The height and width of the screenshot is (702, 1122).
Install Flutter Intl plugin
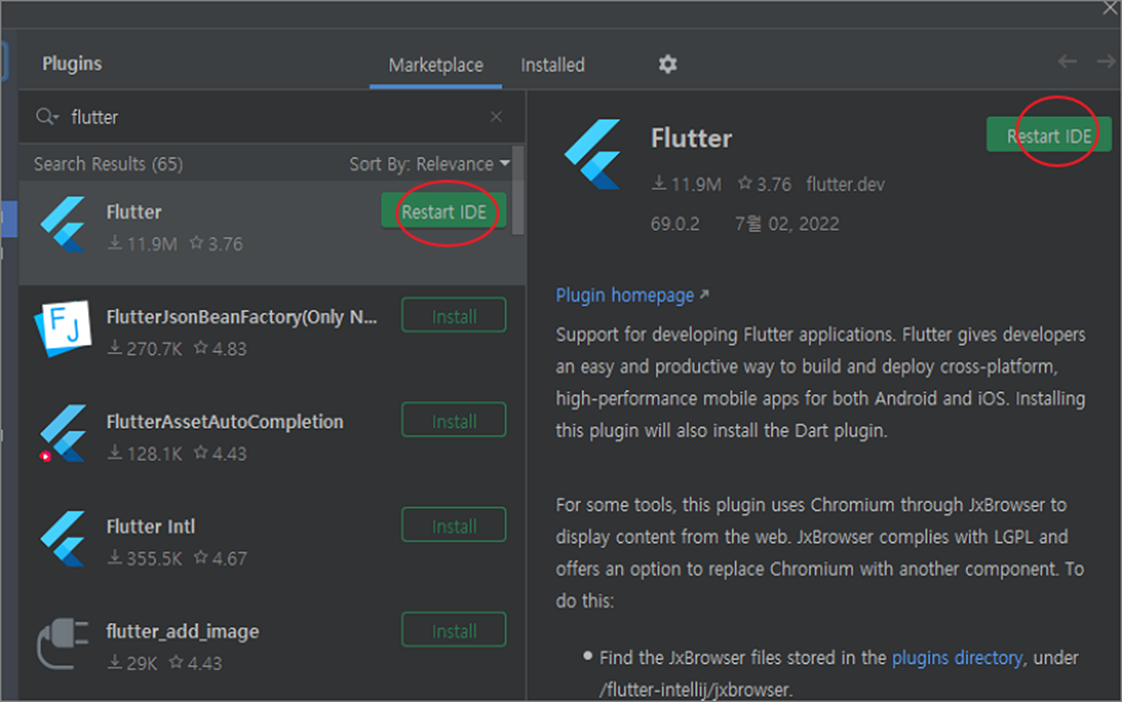(454, 525)
